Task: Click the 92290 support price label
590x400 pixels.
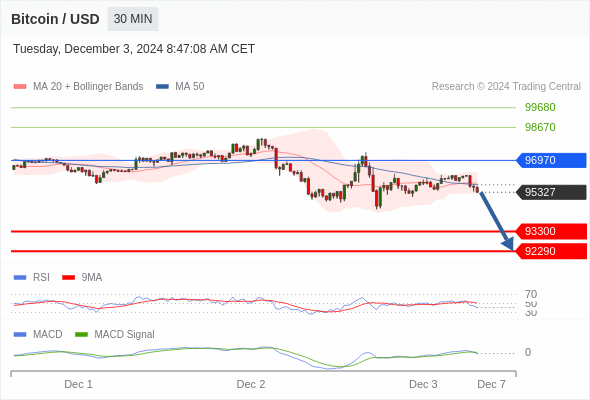Action: [x=550, y=251]
